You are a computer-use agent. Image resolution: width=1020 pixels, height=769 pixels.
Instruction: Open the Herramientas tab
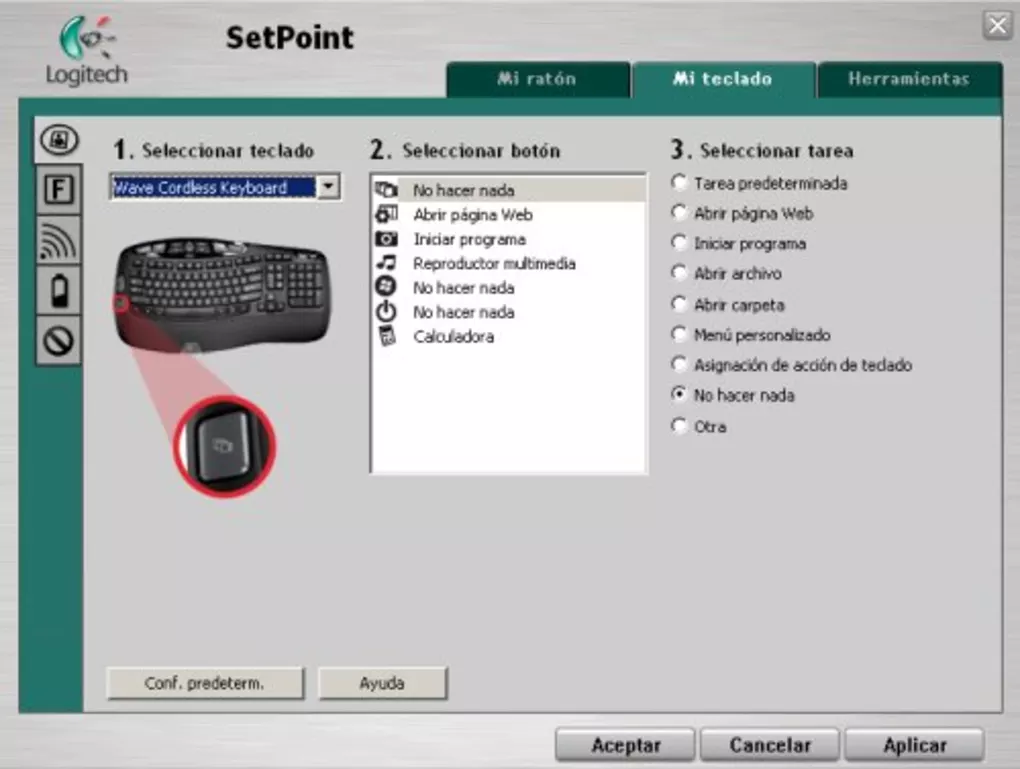(x=907, y=80)
